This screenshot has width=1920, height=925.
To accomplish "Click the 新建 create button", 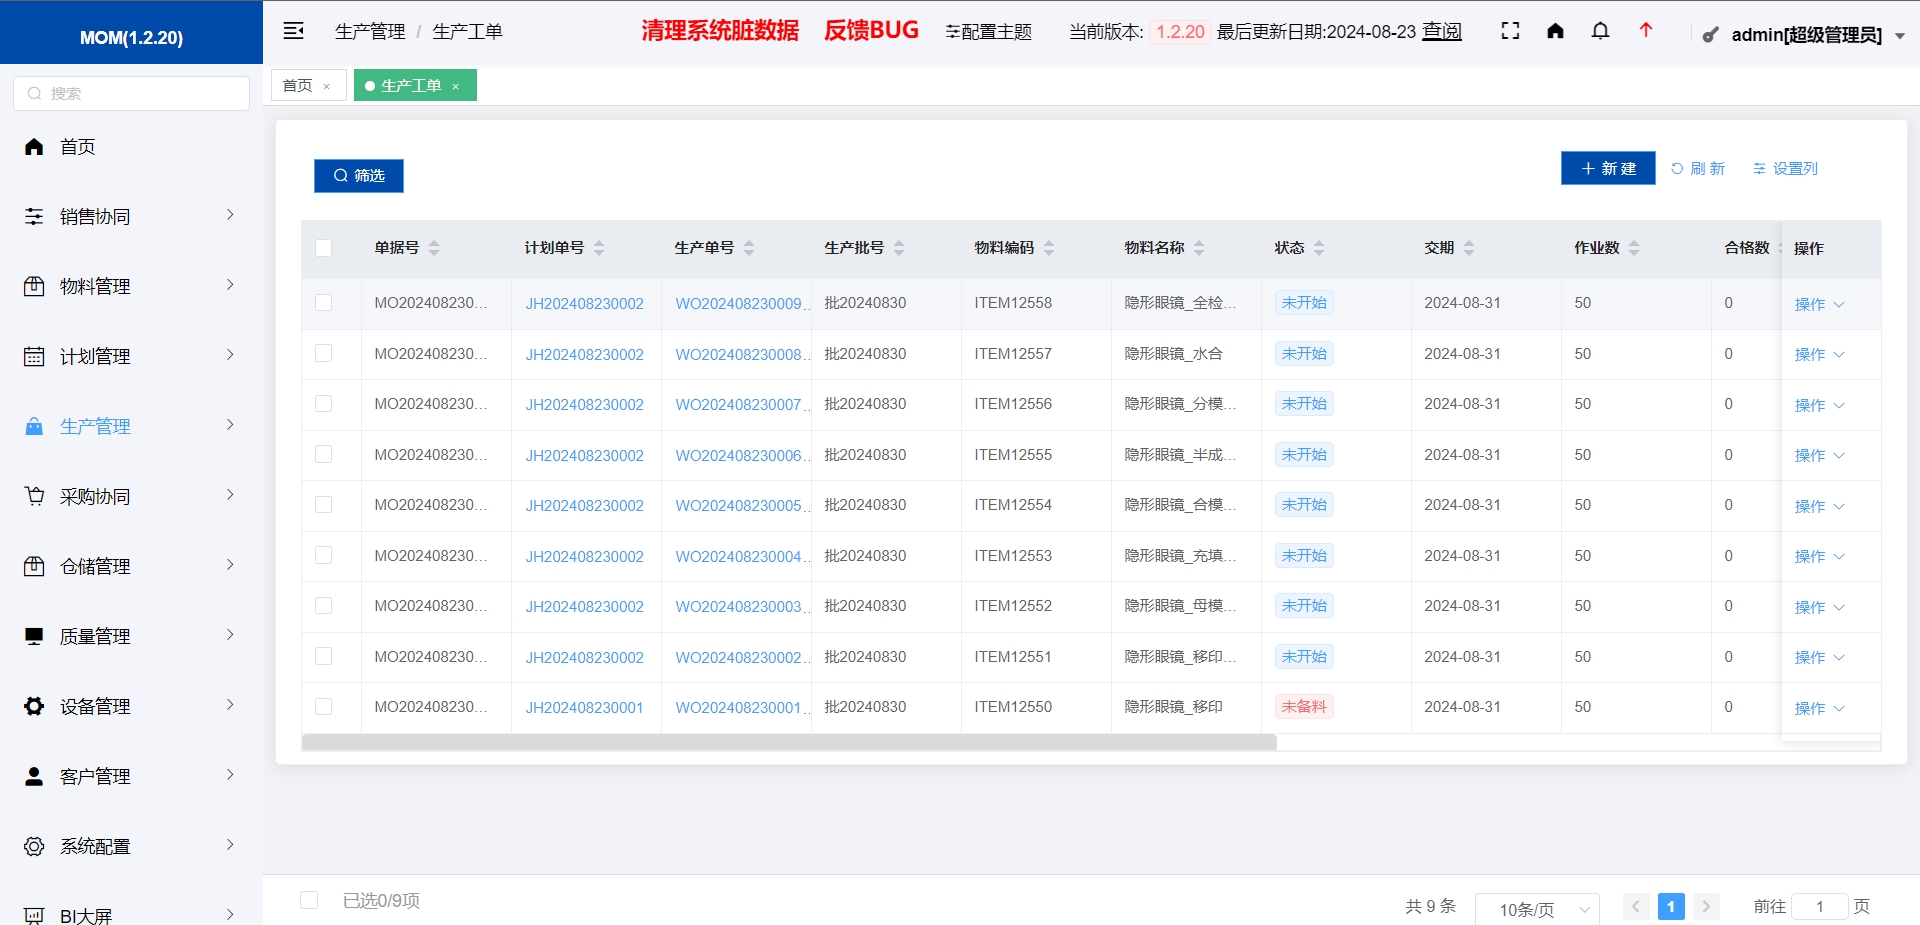I will point(1608,168).
